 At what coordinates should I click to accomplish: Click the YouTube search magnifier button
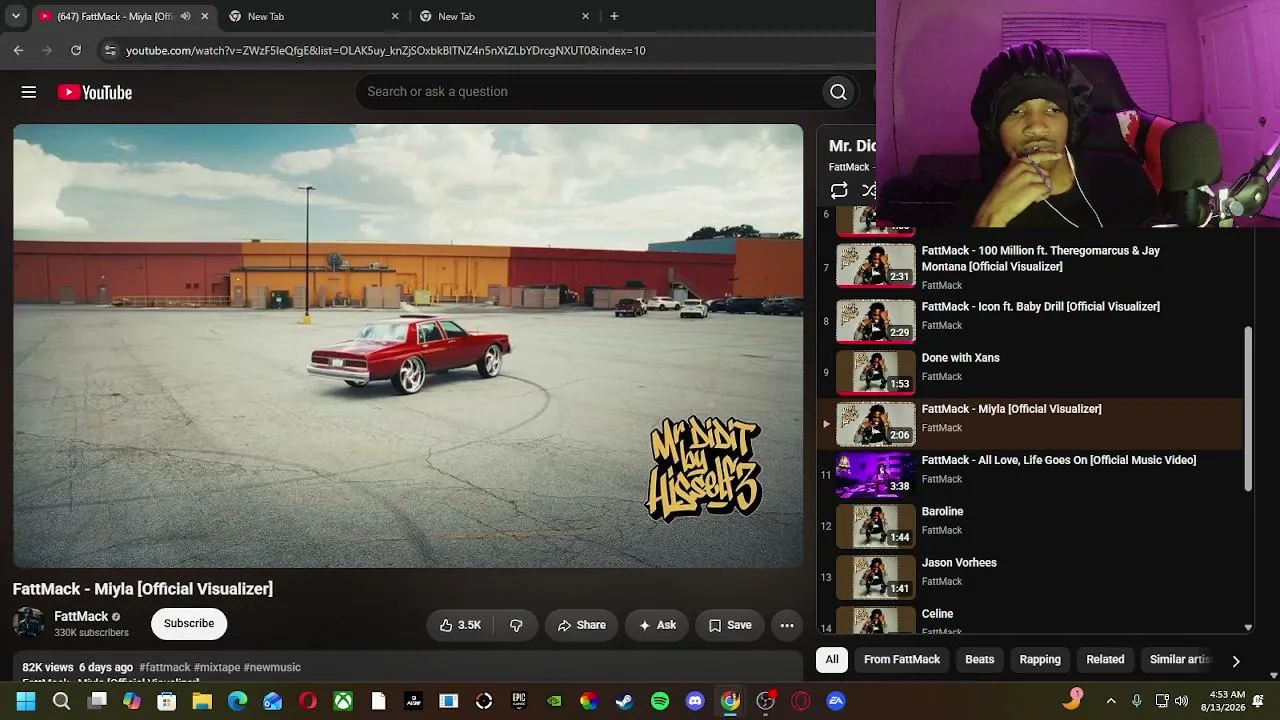pyautogui.click(x=838, y=92)
